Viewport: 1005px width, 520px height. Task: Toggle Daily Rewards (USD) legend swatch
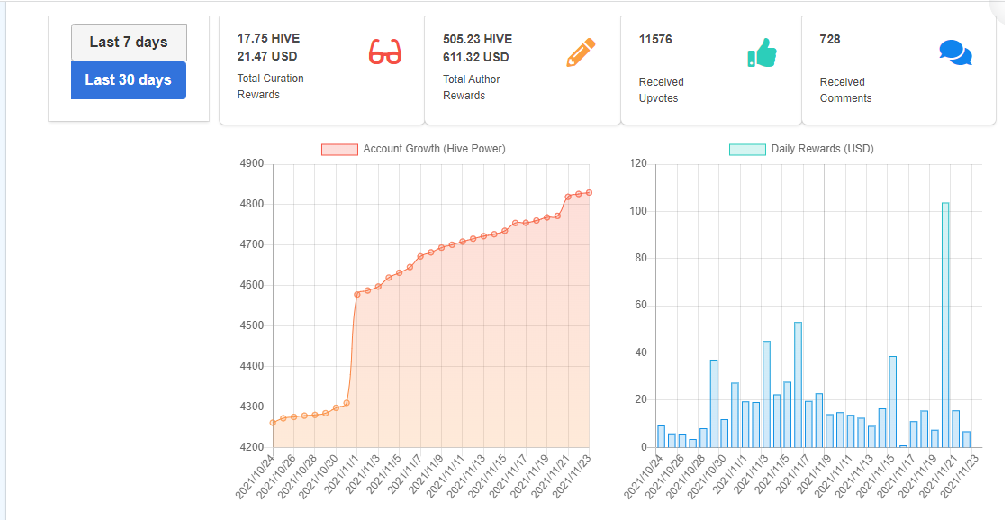tap(747, 149)
